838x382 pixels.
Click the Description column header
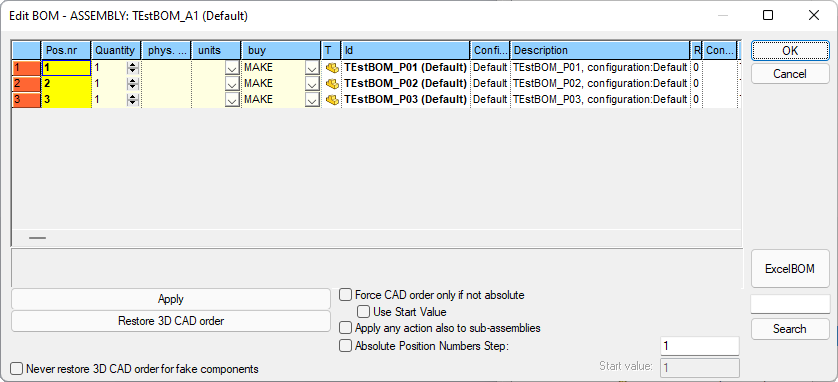(x=600, y=51)
